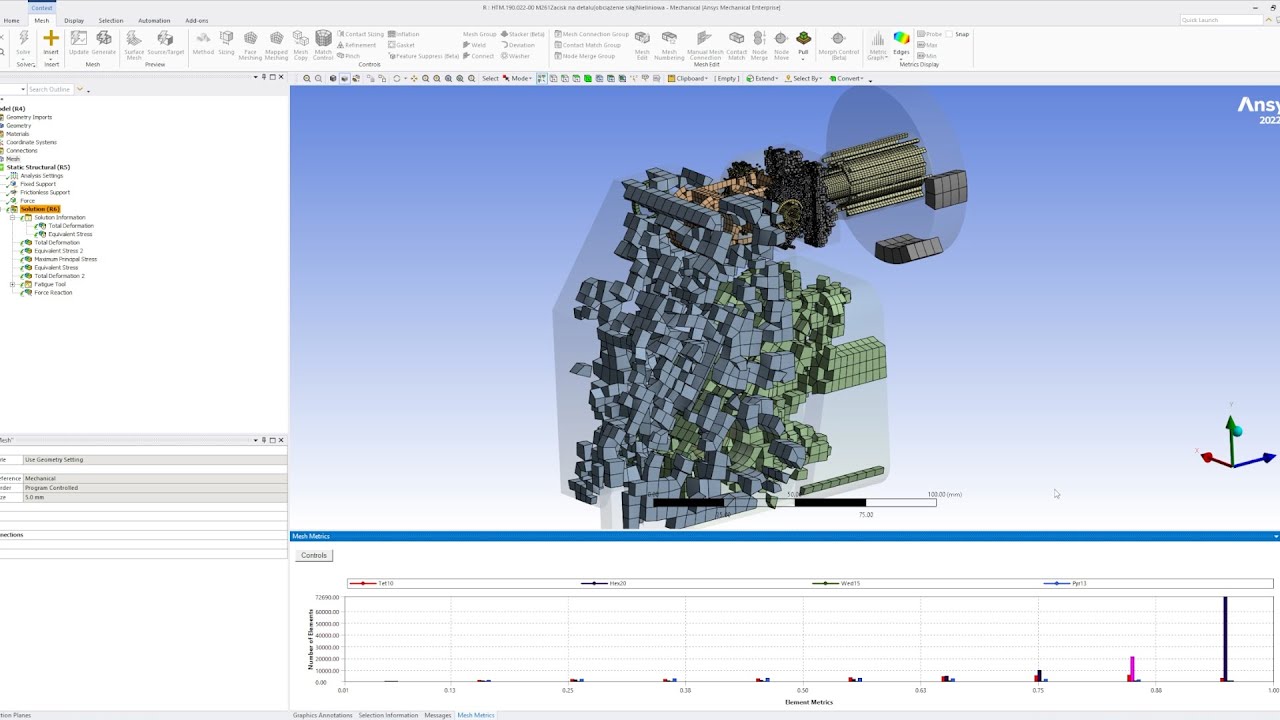Expand the Fatigue Tool tree node
Viewport: 1280px width, 720px height.
[x=13, y=285]
